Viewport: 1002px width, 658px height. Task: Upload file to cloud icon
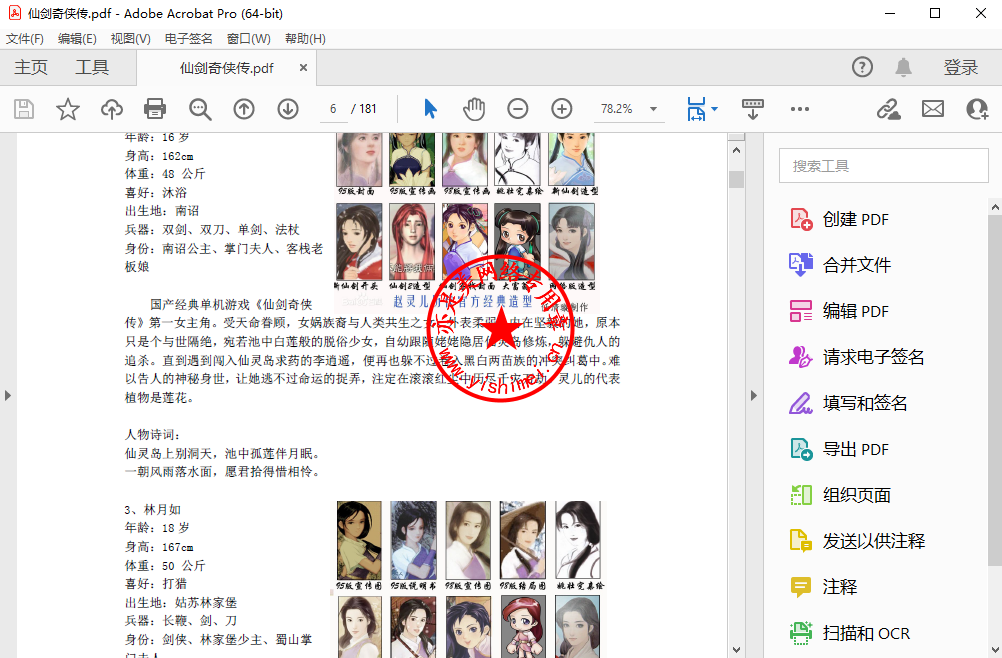click(x=112, y=109)
